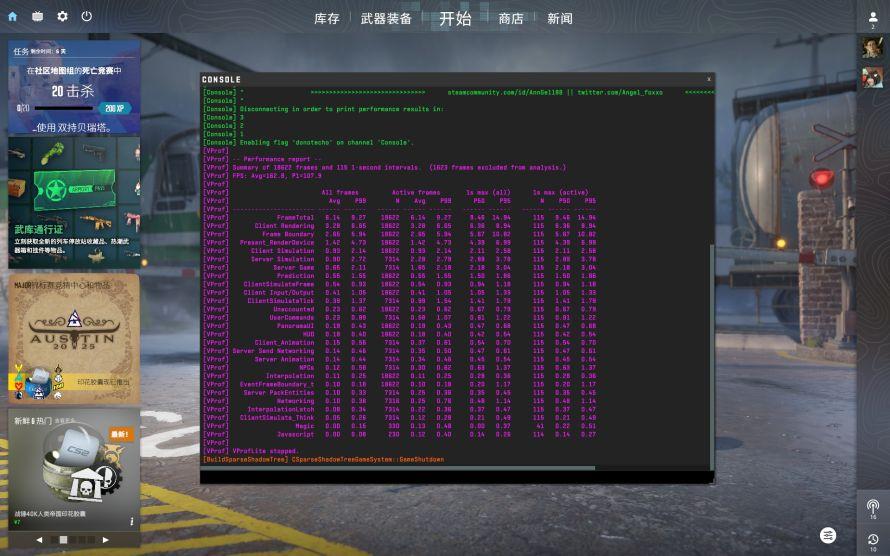Go to the home screen icon
The width and height of the screenshot is (890, 556).
(x=12, y=16)
